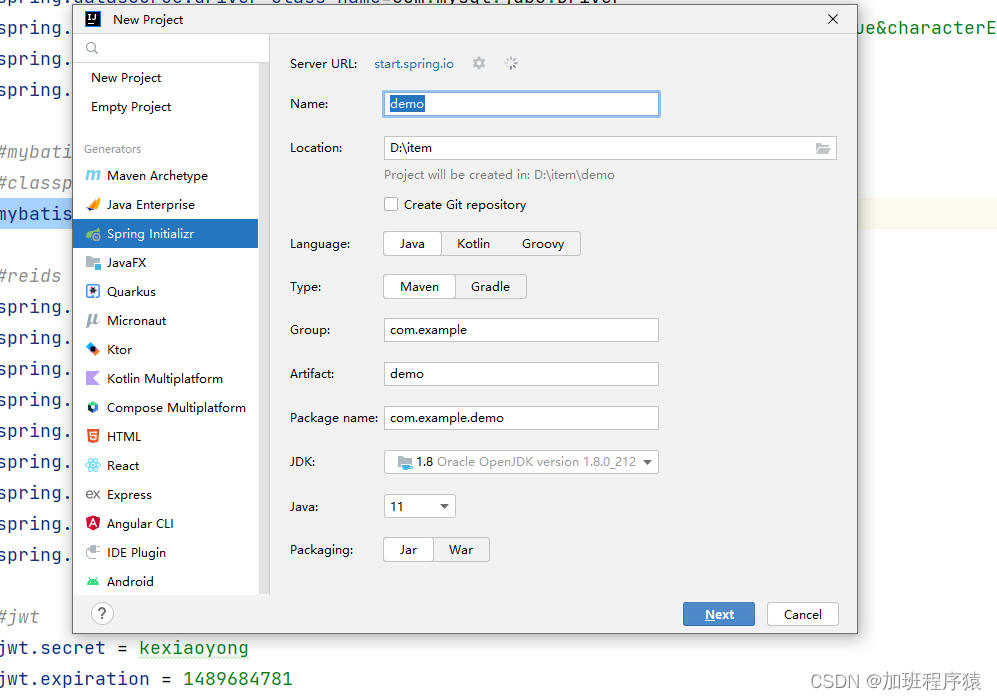Open the Java version 11 dropdown
Screen dimensions: 997x700
(x=420, y=507)
